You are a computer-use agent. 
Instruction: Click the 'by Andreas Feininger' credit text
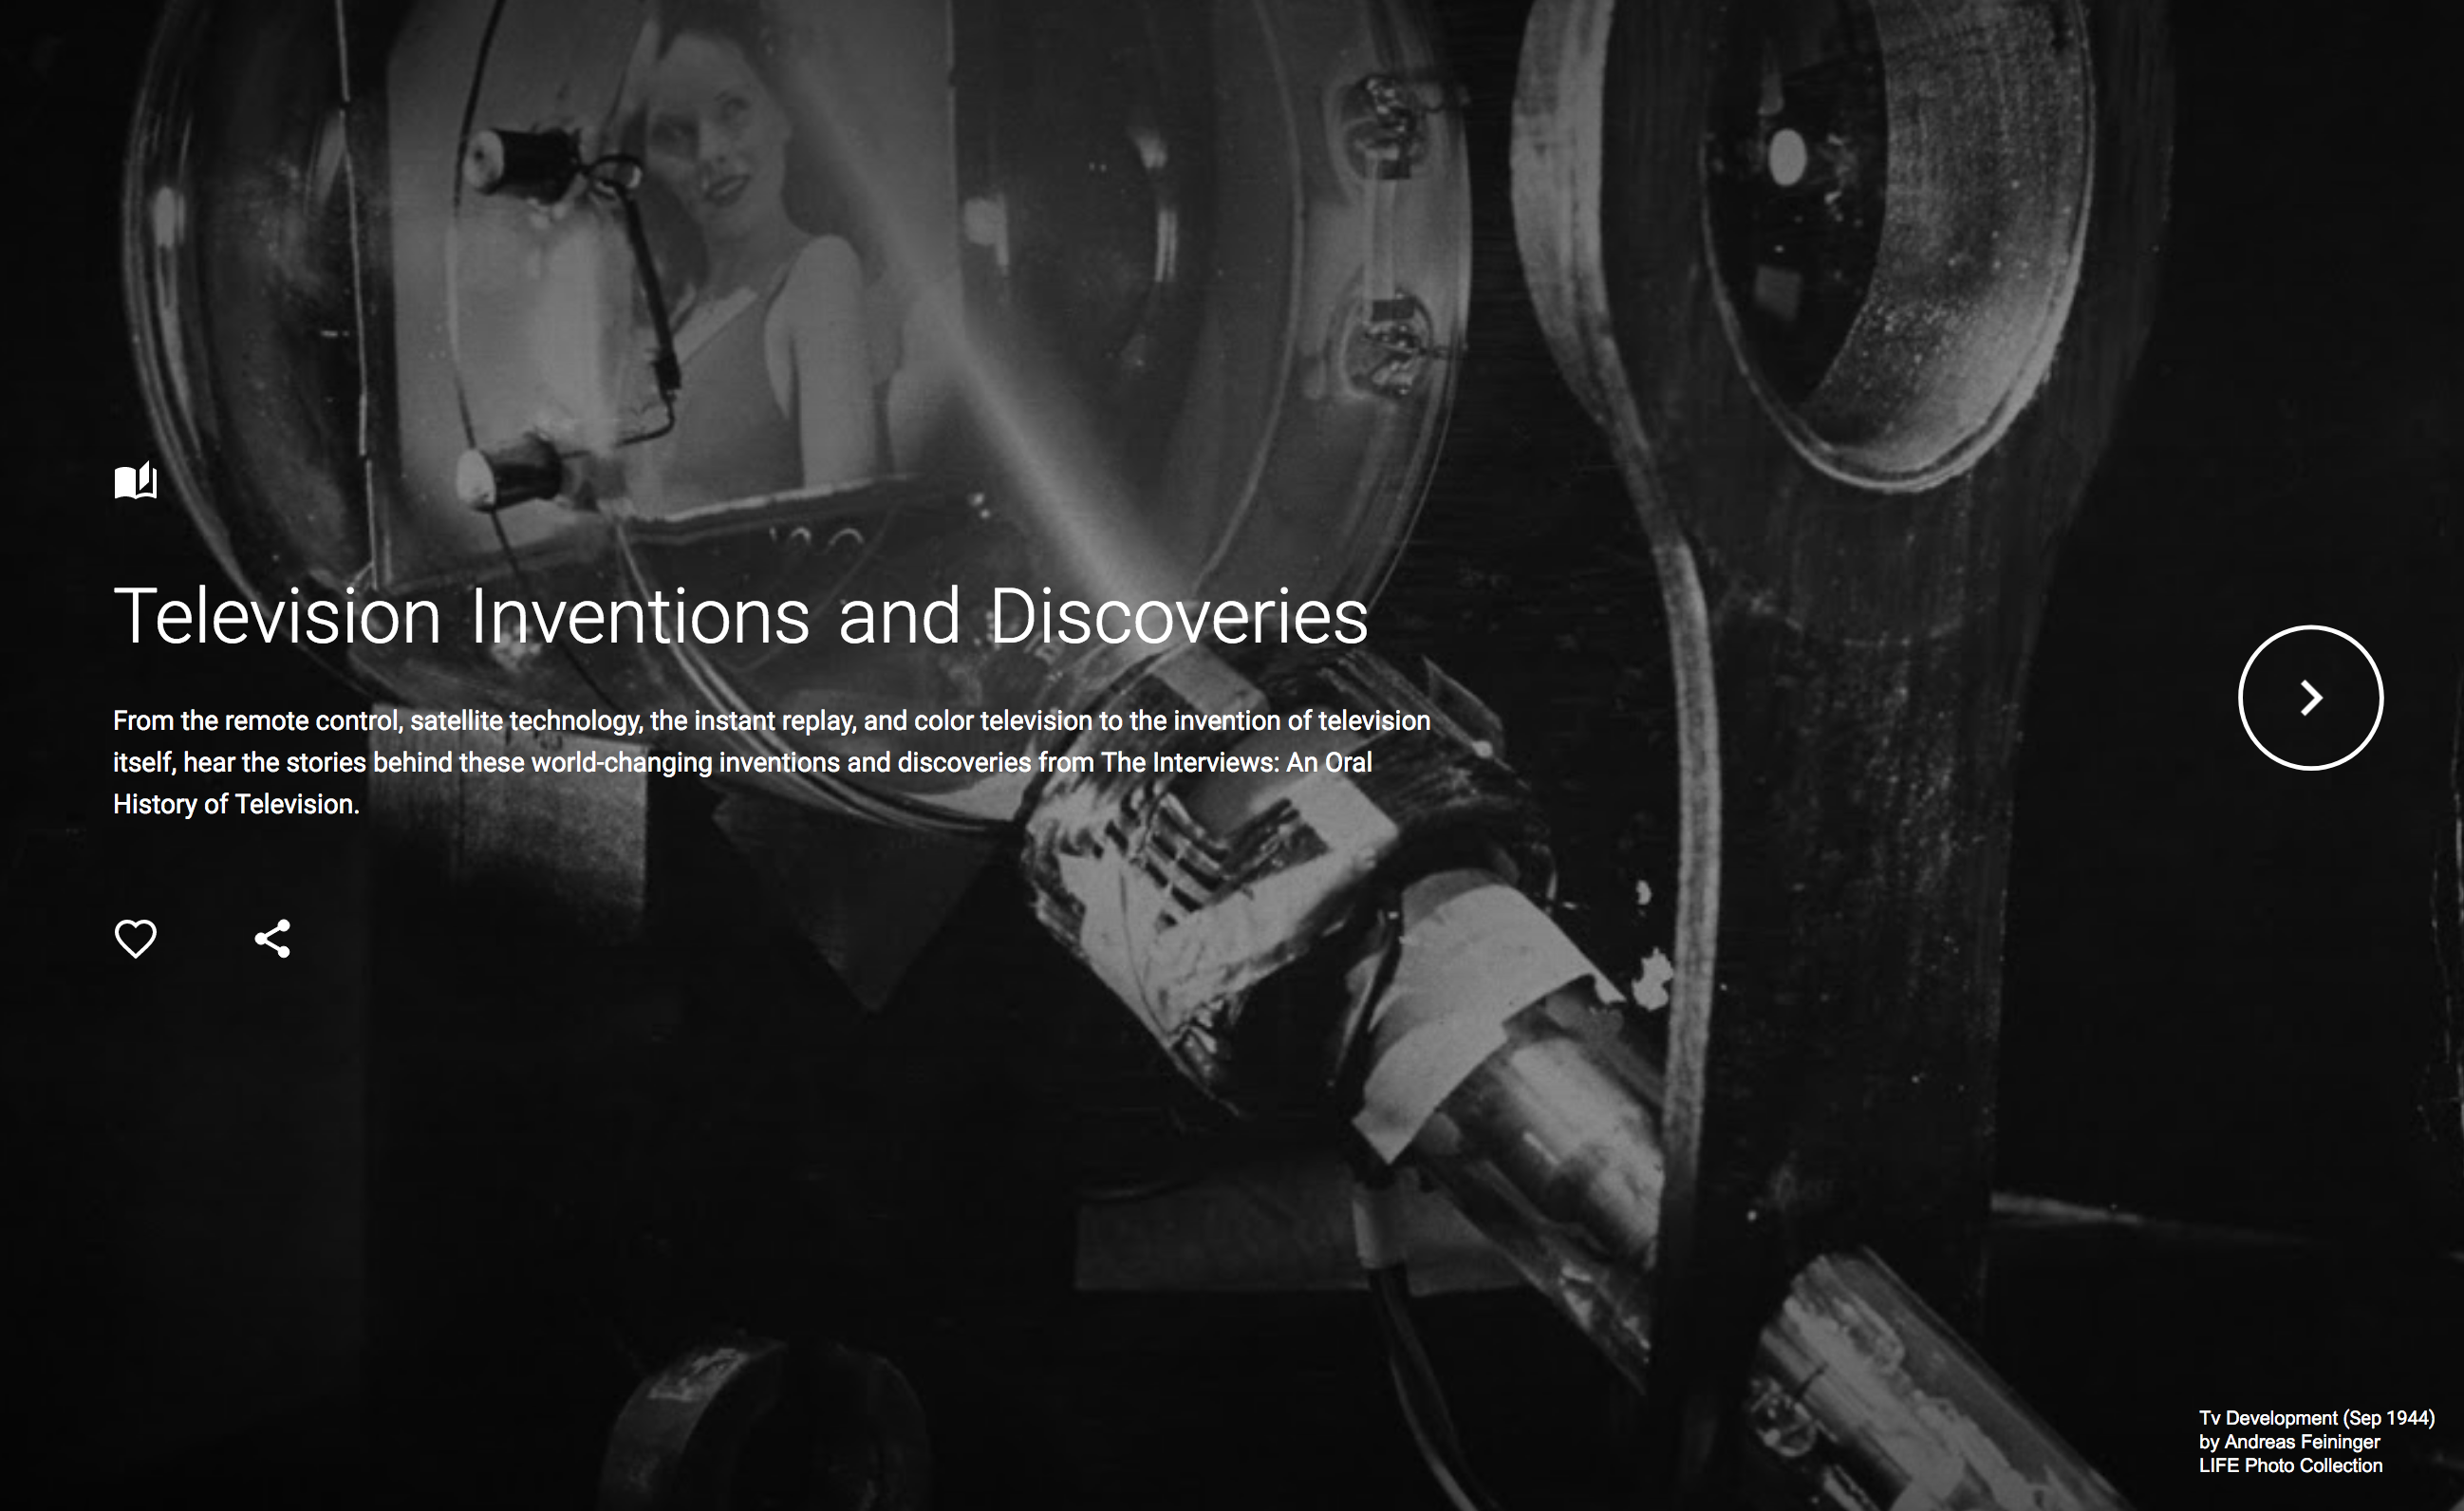point(2289,1441)
